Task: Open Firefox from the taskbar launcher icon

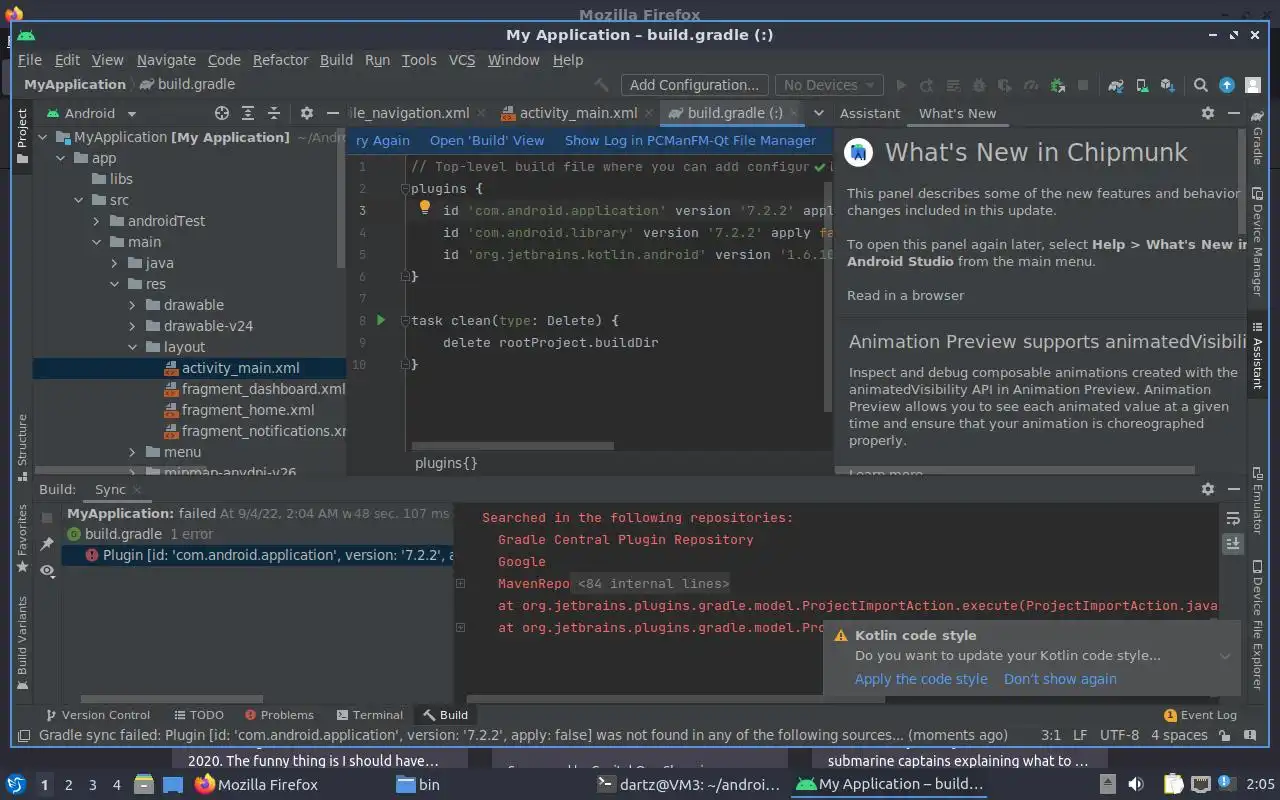Action: point(204,784)
